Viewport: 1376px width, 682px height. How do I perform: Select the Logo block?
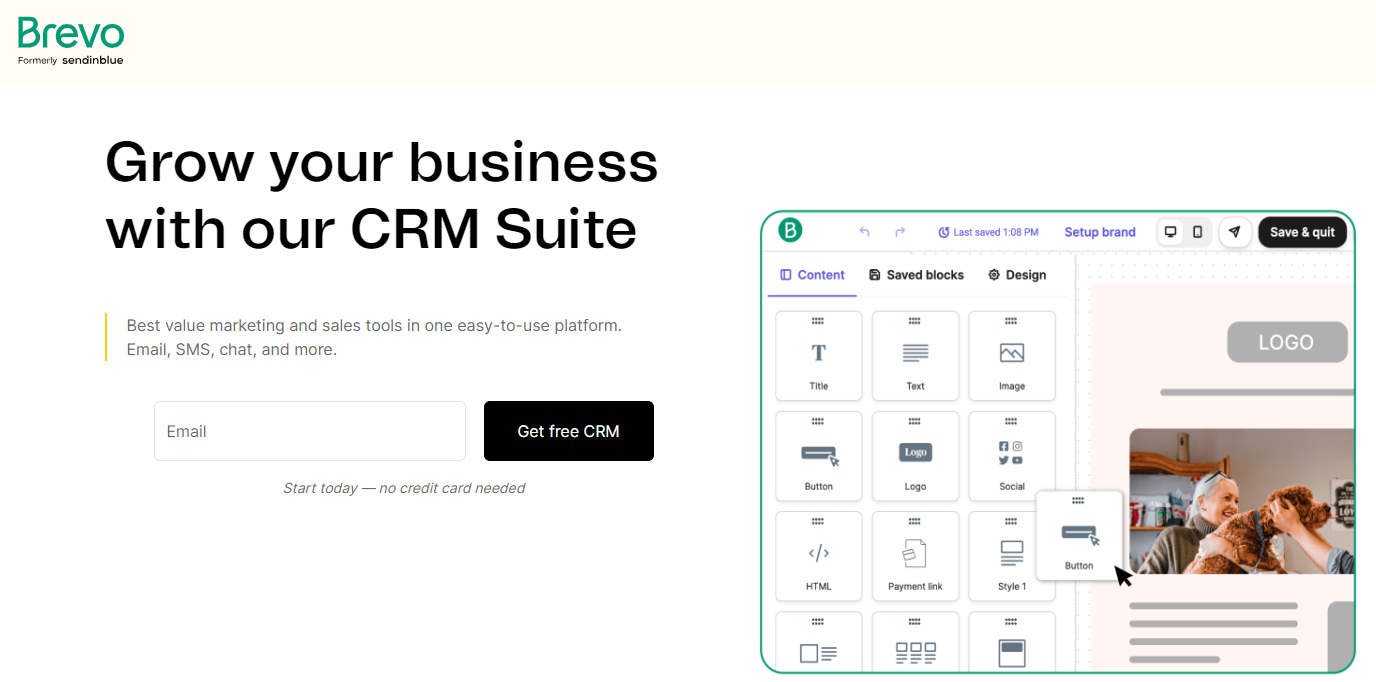click(915, 456)
